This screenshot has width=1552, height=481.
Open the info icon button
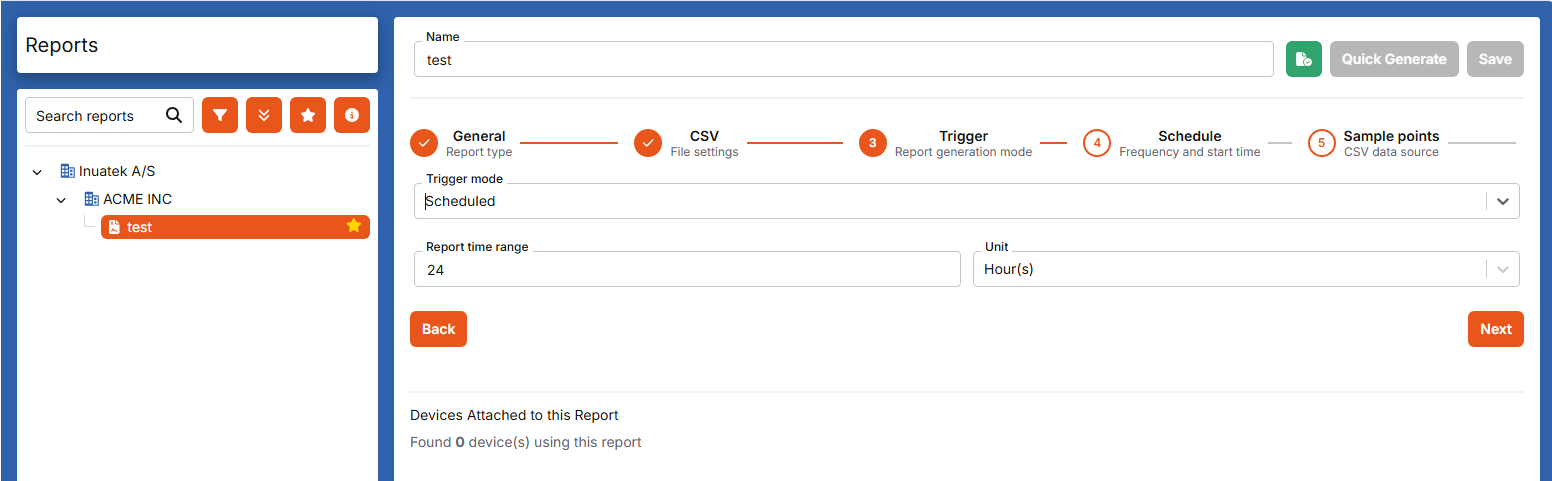click(x=352, y=115)
